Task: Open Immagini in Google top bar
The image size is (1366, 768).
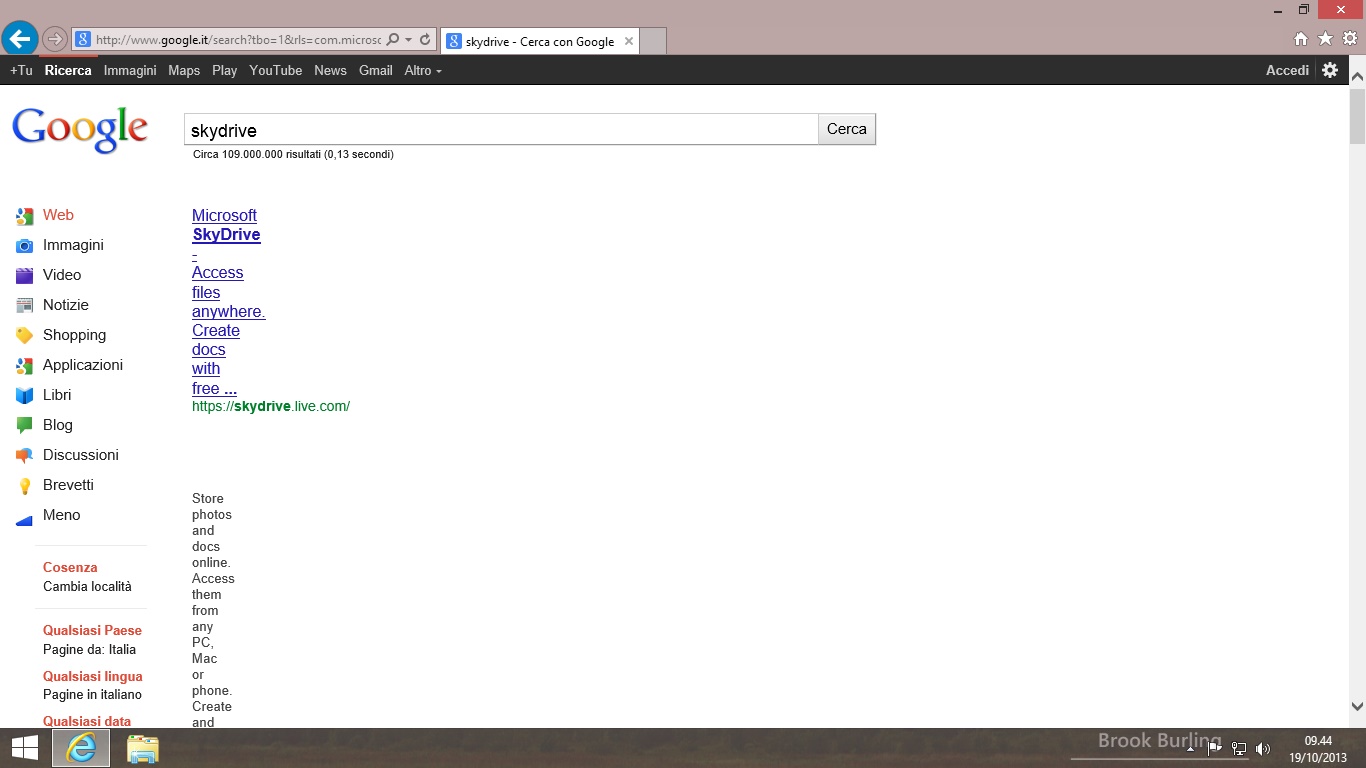Action: click(130, 70)
